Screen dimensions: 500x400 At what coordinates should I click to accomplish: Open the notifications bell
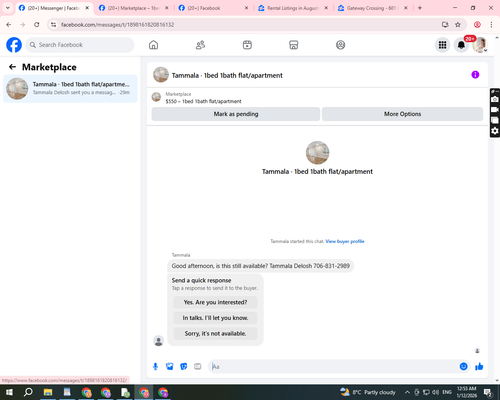click(x=461, y=45)
